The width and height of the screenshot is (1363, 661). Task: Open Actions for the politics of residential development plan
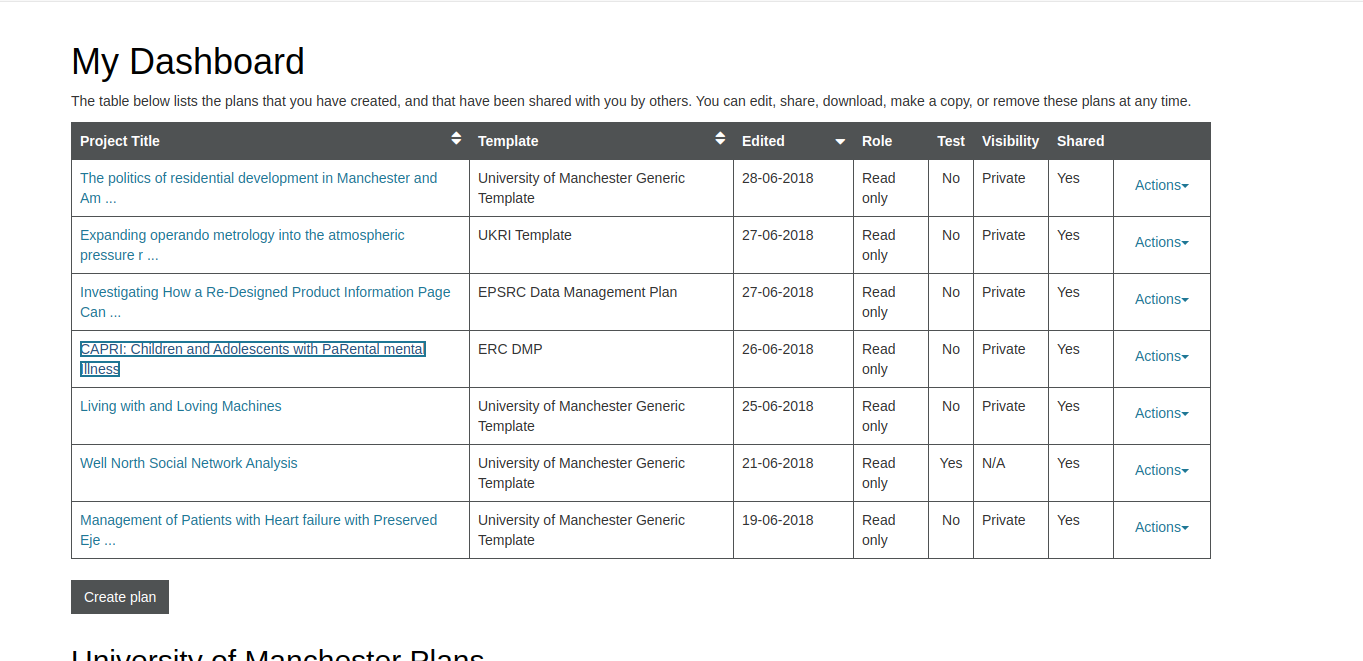point(1160,185)
